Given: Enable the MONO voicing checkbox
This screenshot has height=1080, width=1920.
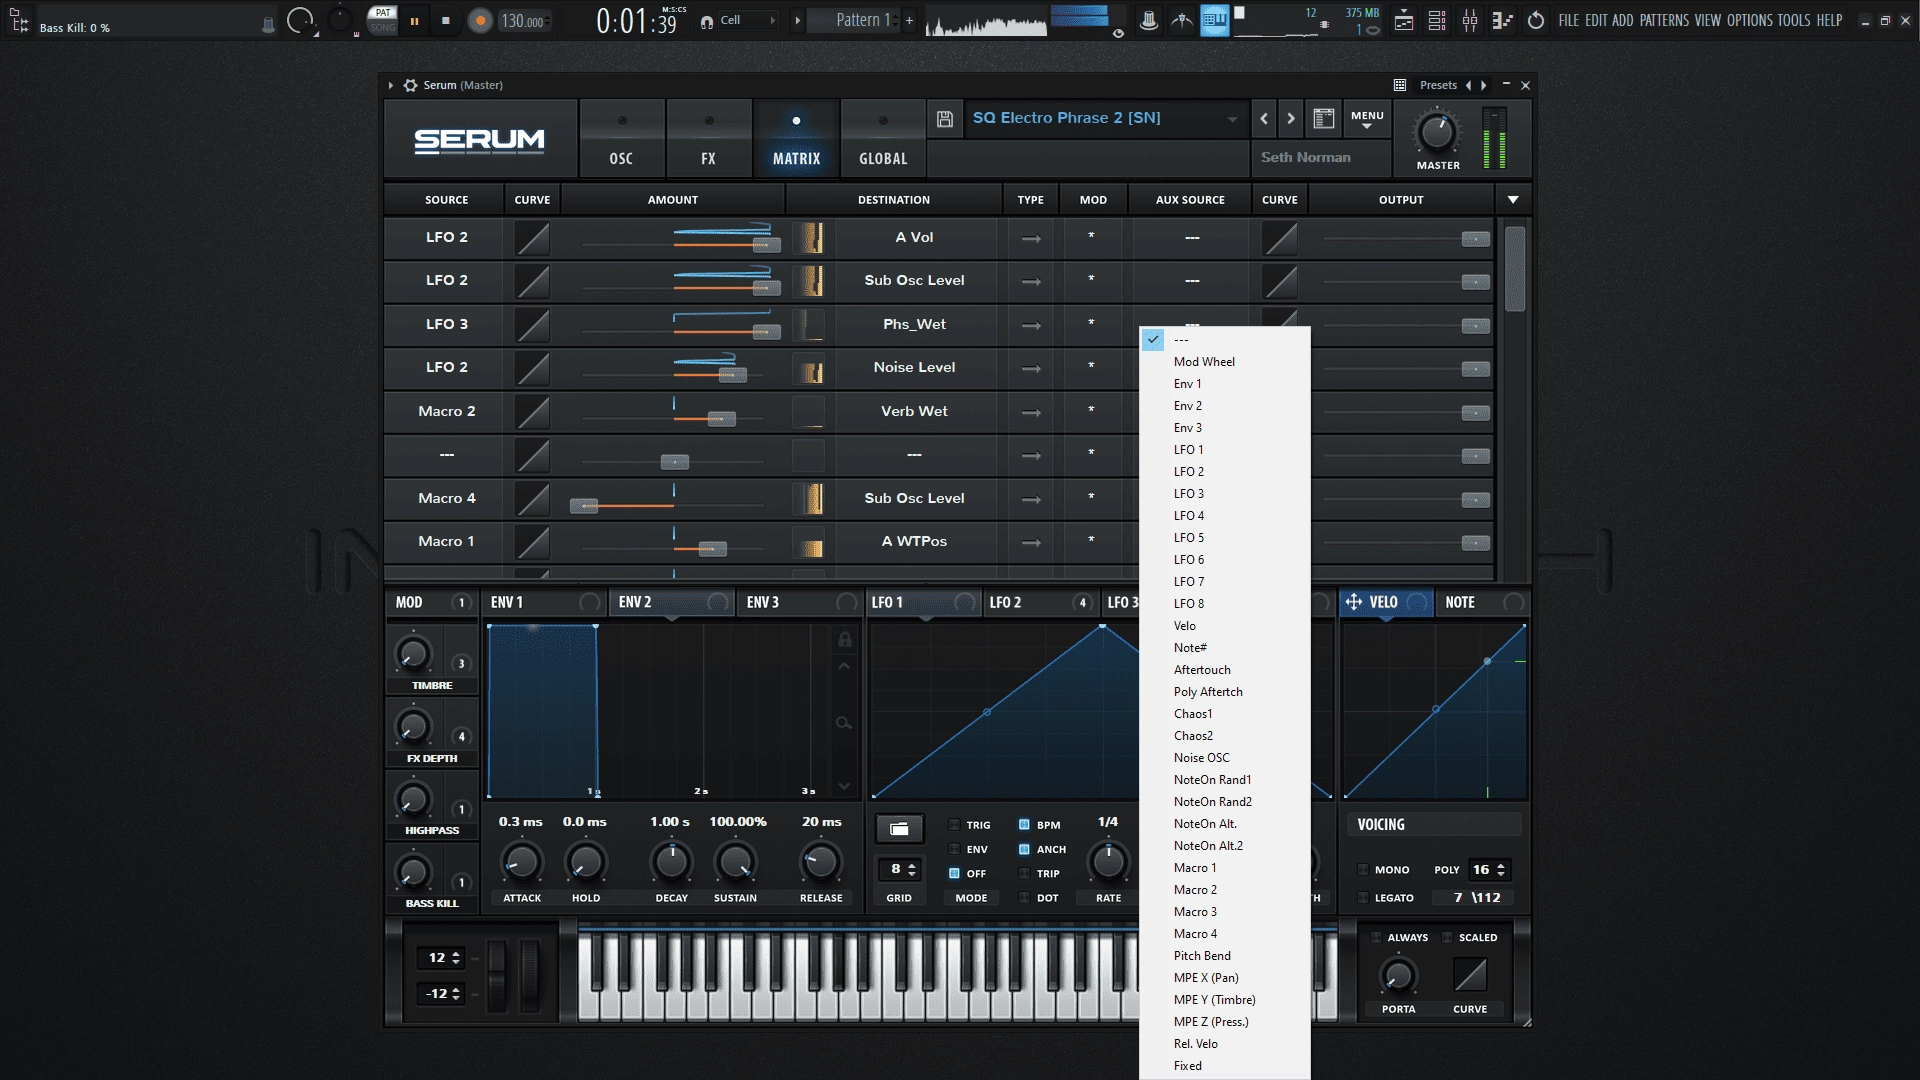Looking at the screenshot, I should click(x=1363, y=870).
